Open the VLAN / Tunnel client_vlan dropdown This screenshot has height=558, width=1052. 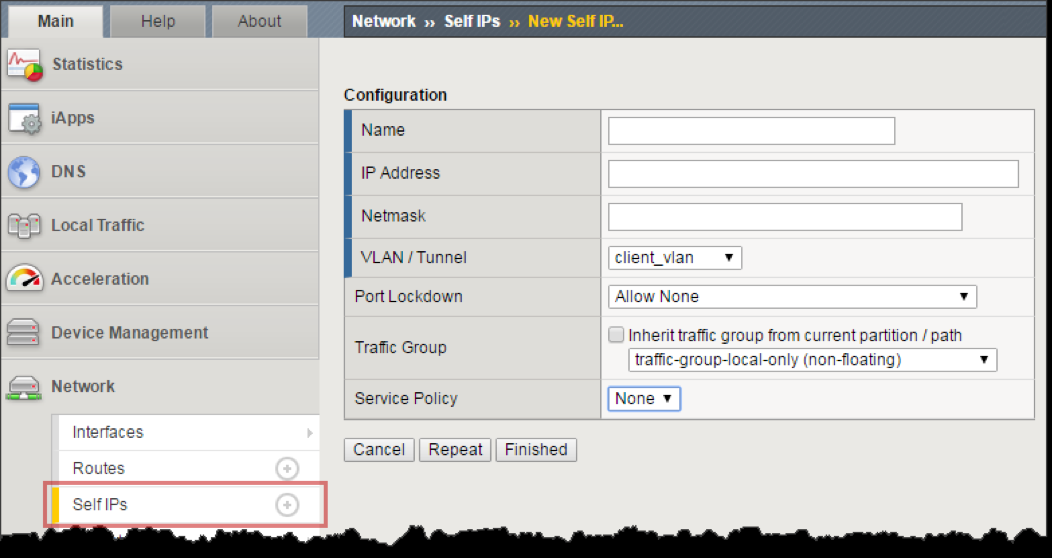pyautogui.click(x=675, y=258)
